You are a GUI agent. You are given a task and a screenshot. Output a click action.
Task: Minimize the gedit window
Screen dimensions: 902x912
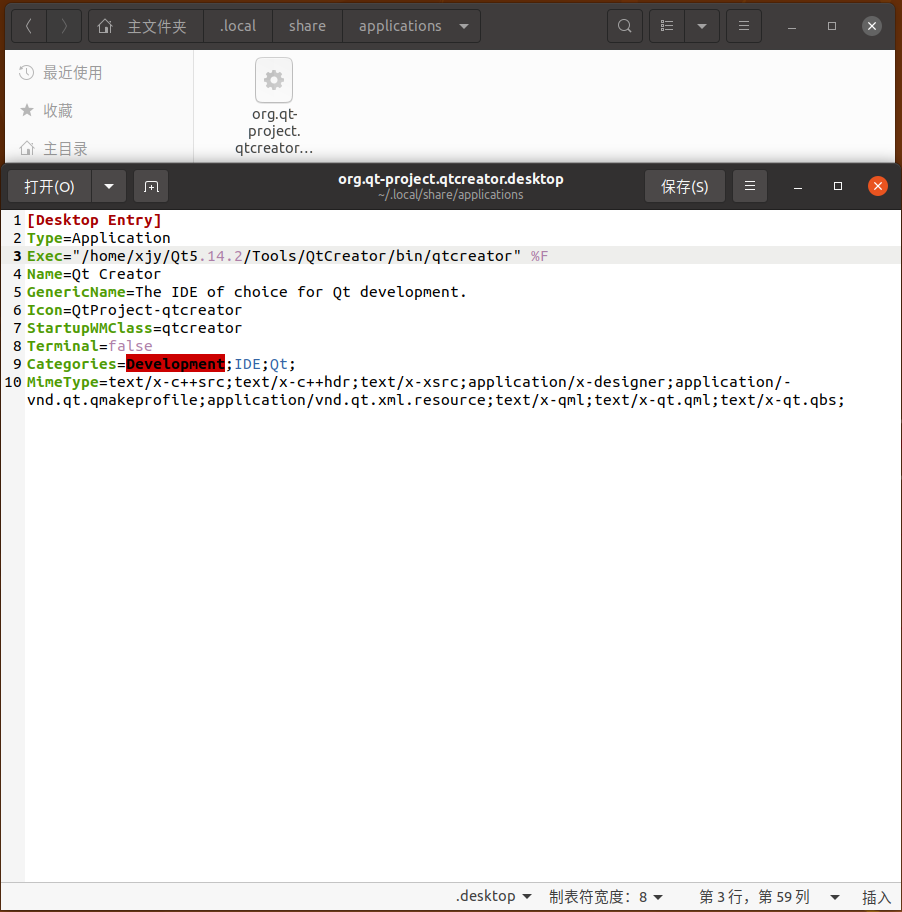pos(798,187)
